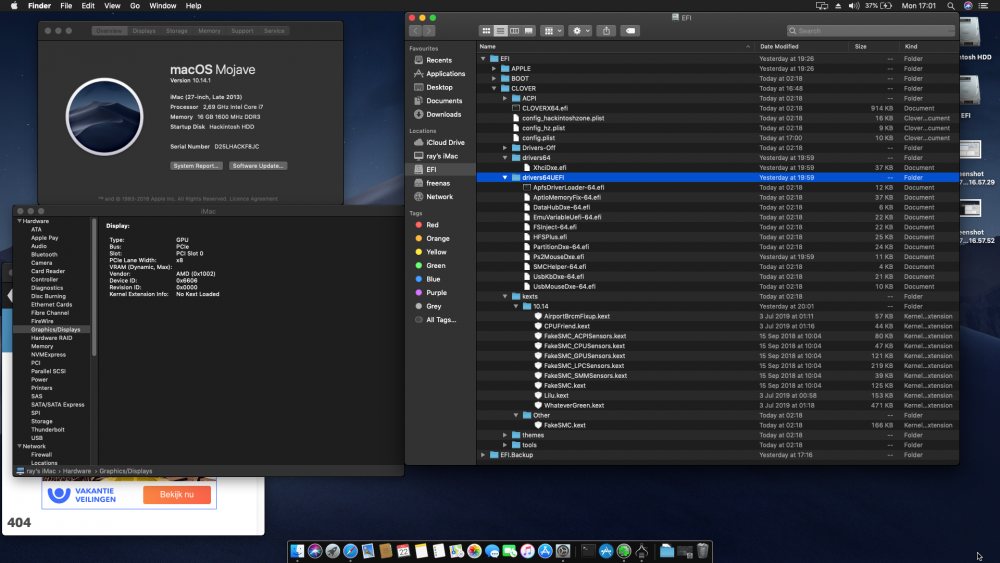Click the Software Update… button

point(258,166)
